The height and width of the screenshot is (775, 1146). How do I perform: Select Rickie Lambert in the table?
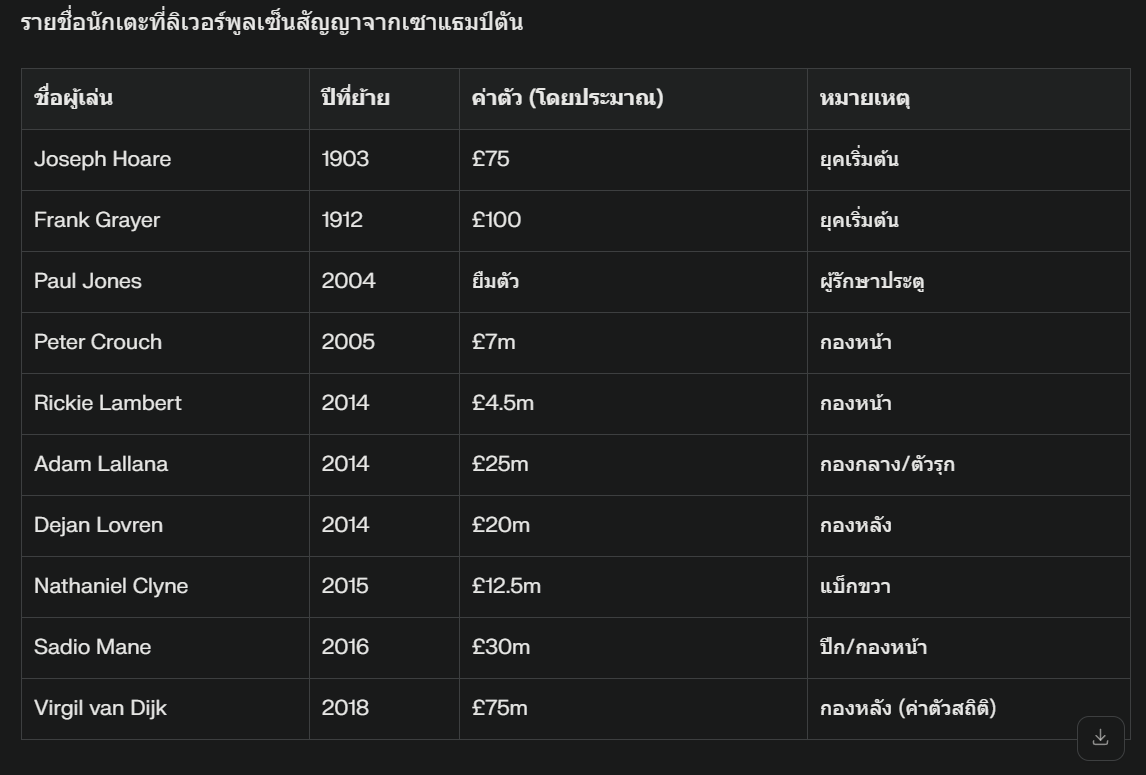107,403
